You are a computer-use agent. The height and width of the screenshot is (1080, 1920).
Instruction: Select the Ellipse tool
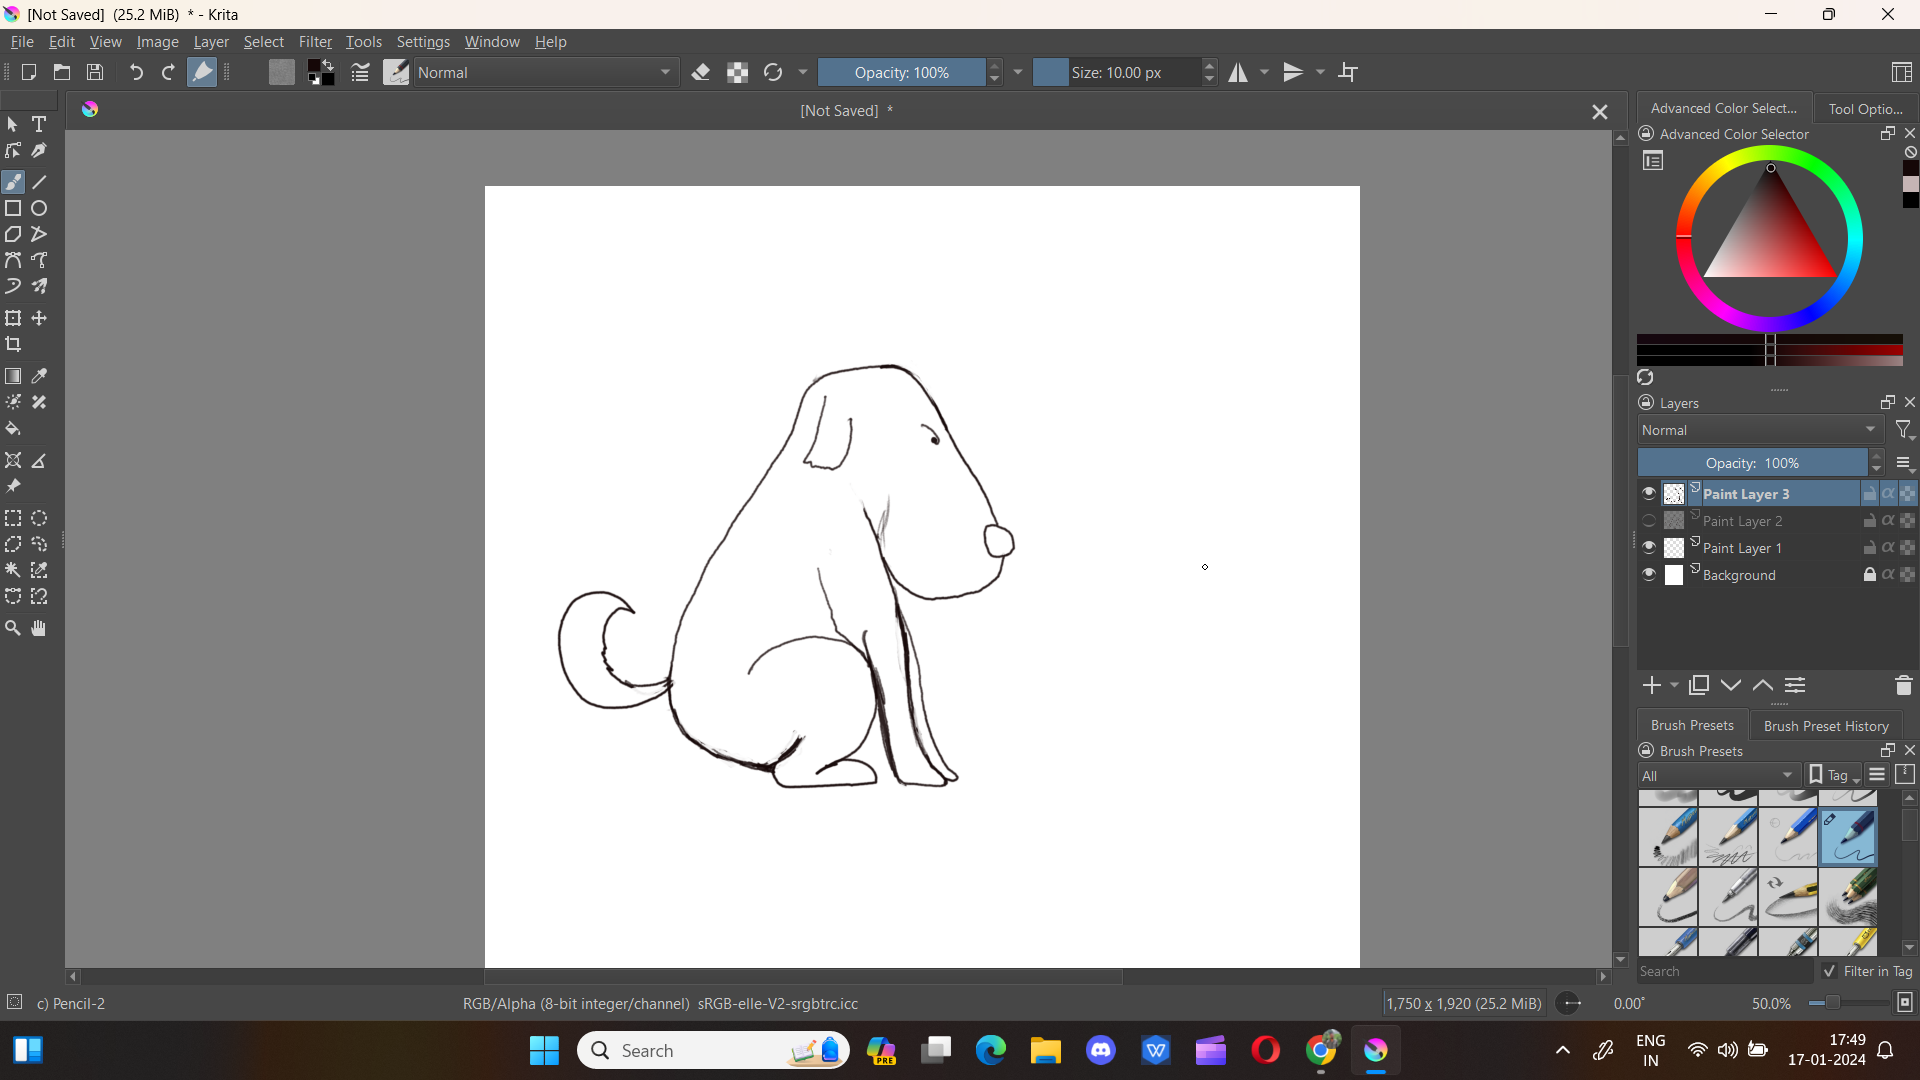(x=39, y=208)
